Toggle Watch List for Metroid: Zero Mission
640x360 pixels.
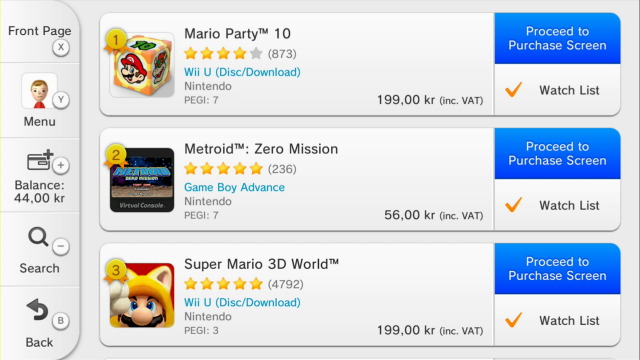(x=557, y=204)
